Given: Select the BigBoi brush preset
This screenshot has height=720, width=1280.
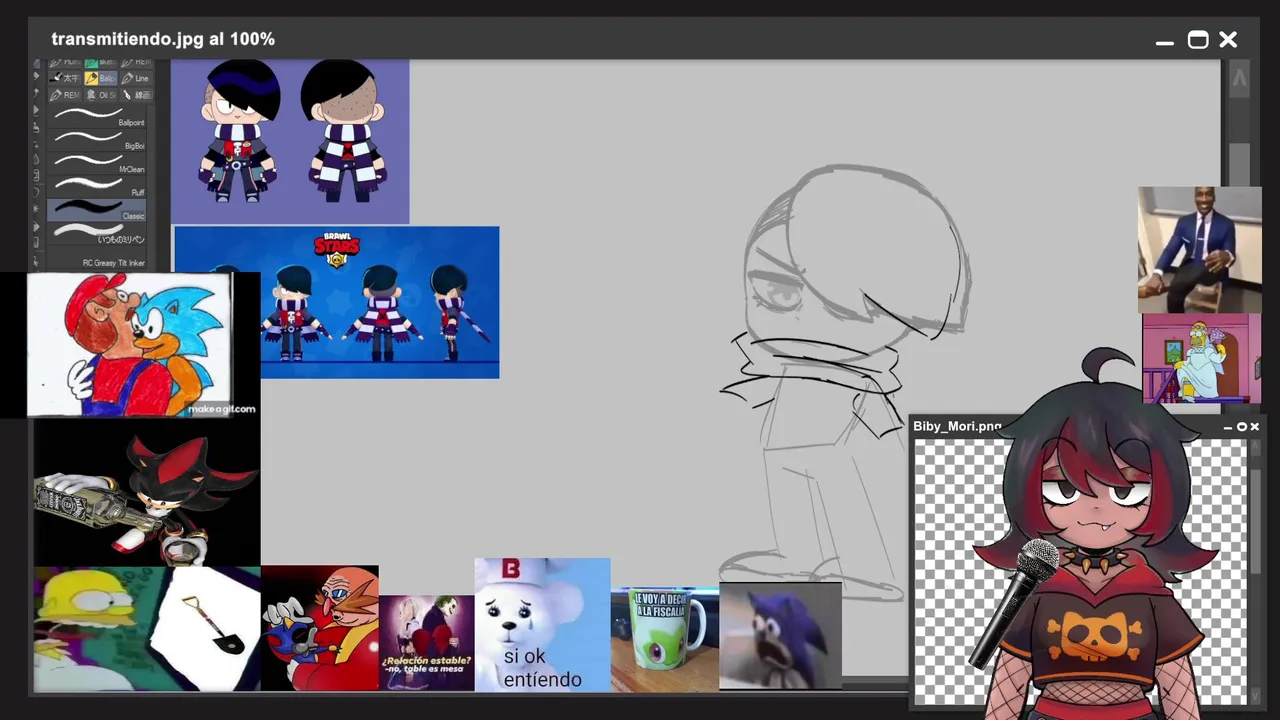Looking at the screenshot, I should (97, 138).
